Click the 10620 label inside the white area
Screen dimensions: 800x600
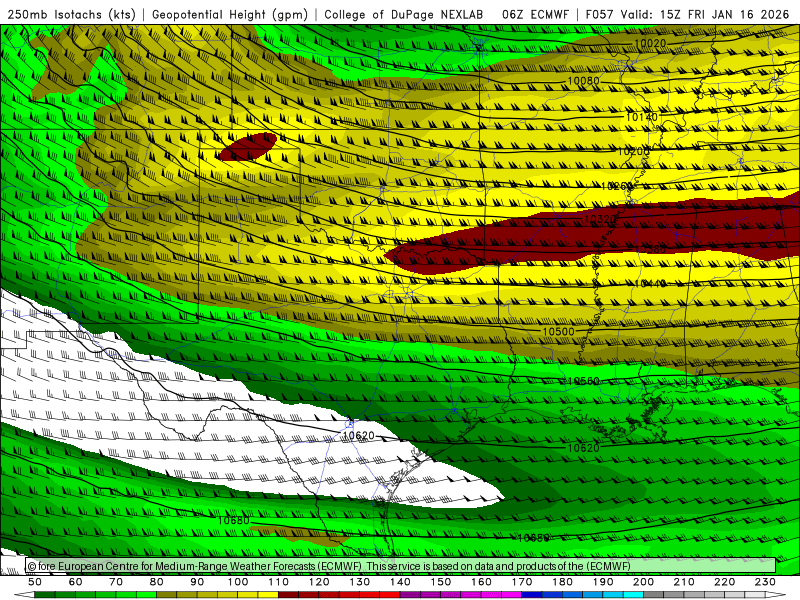359,436
